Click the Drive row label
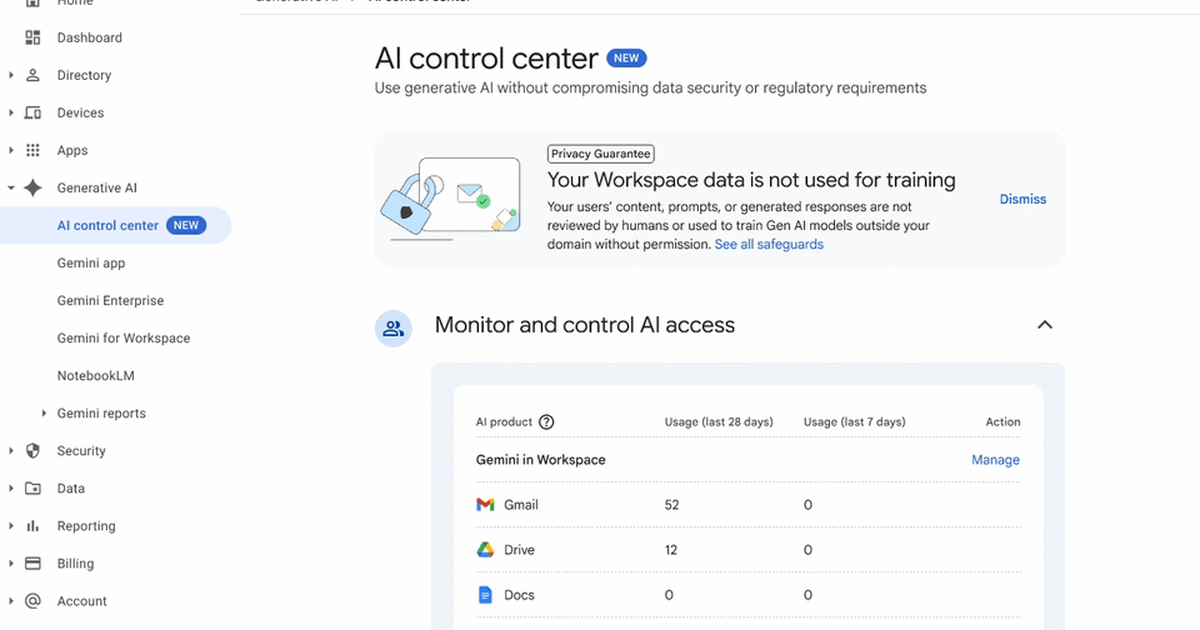1200x630 pixels. coord(519,550)
